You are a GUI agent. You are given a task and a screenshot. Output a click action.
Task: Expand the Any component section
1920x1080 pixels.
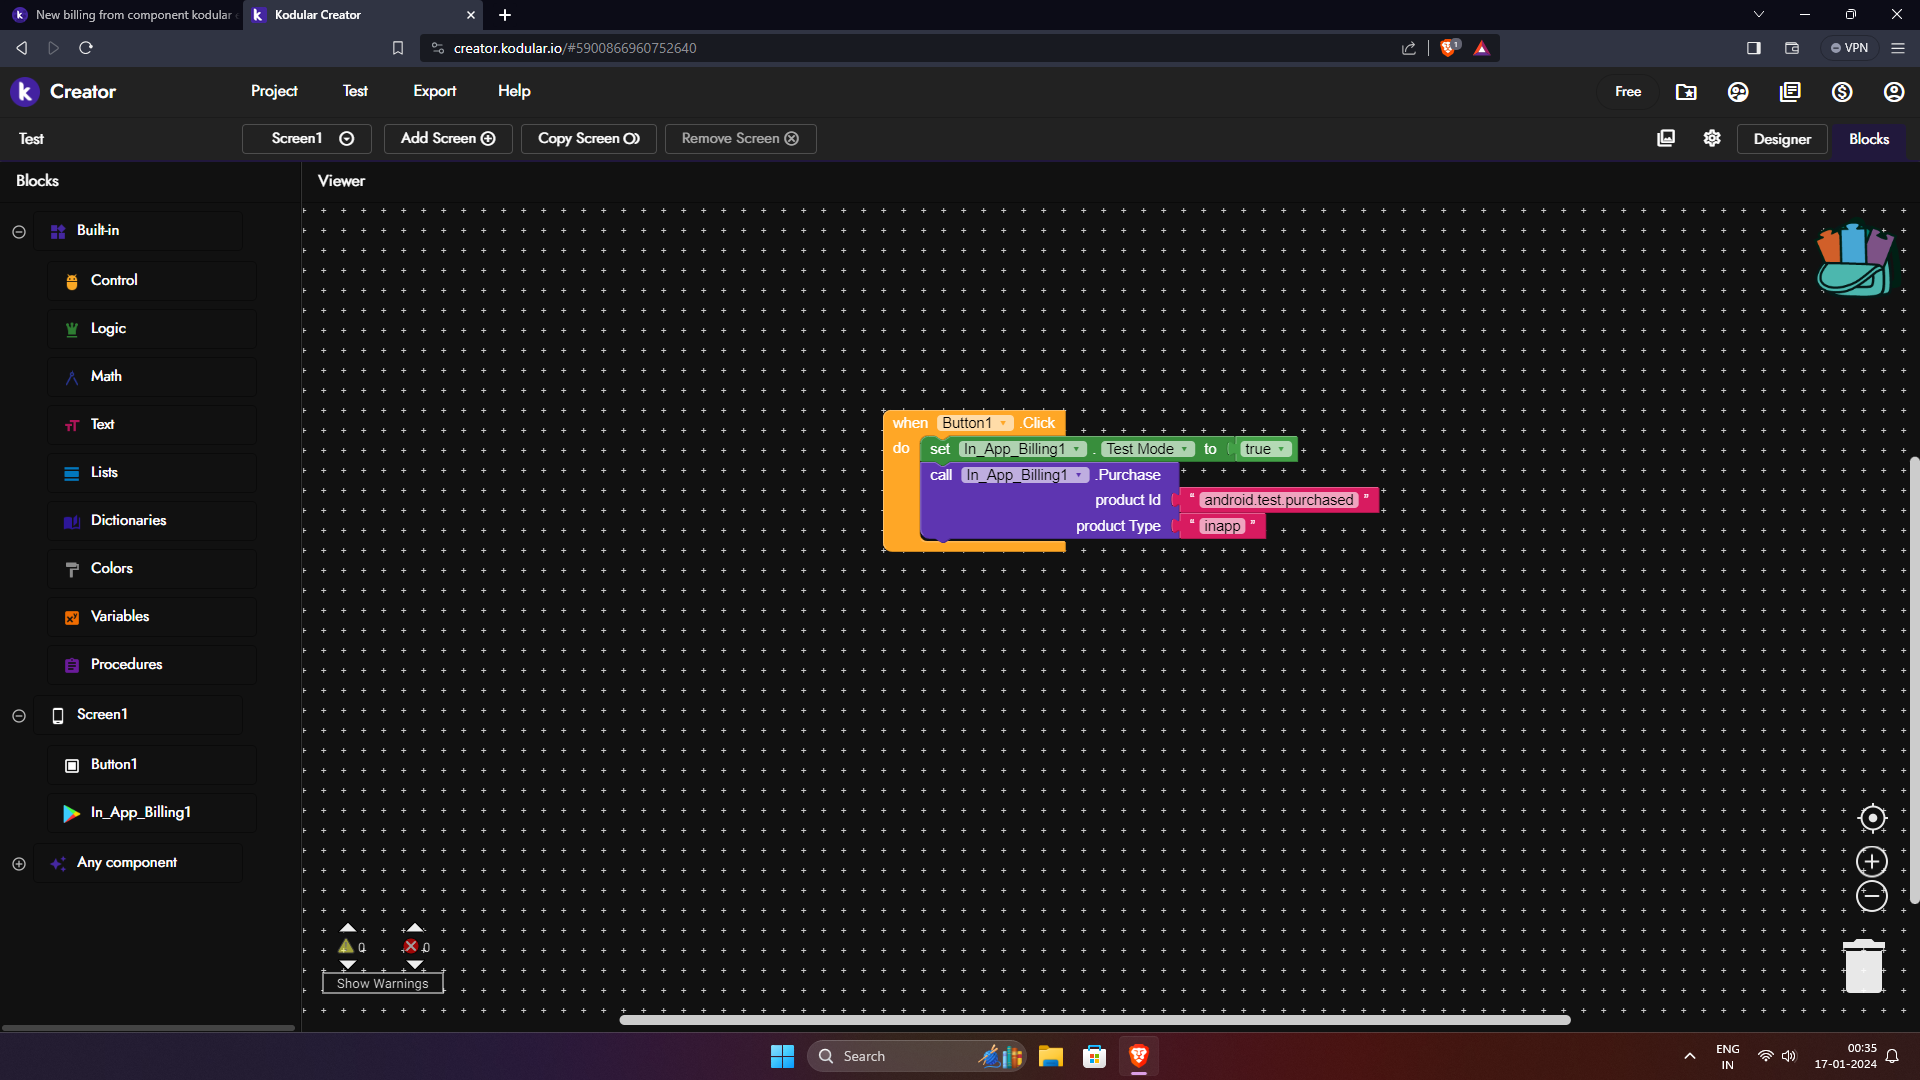click(x=19, y=864)
